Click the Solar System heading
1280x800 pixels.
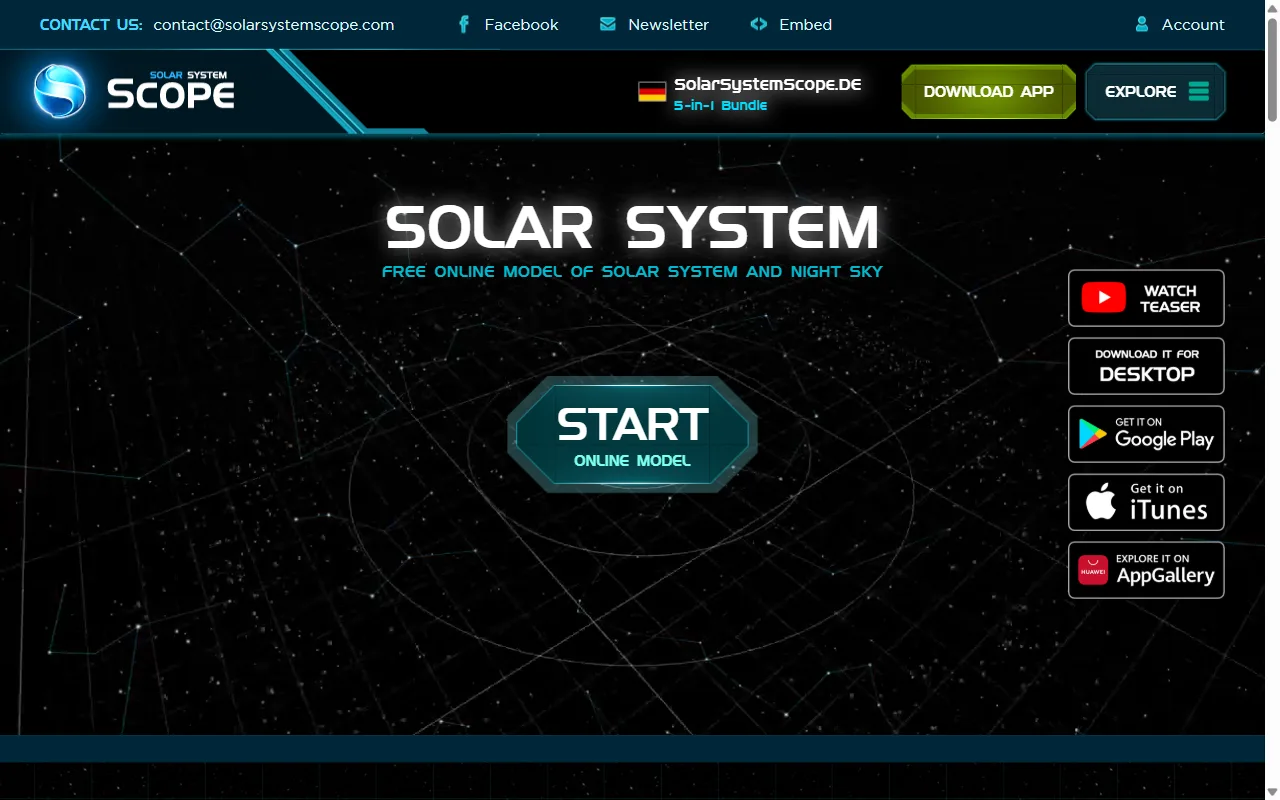point(632,227)
